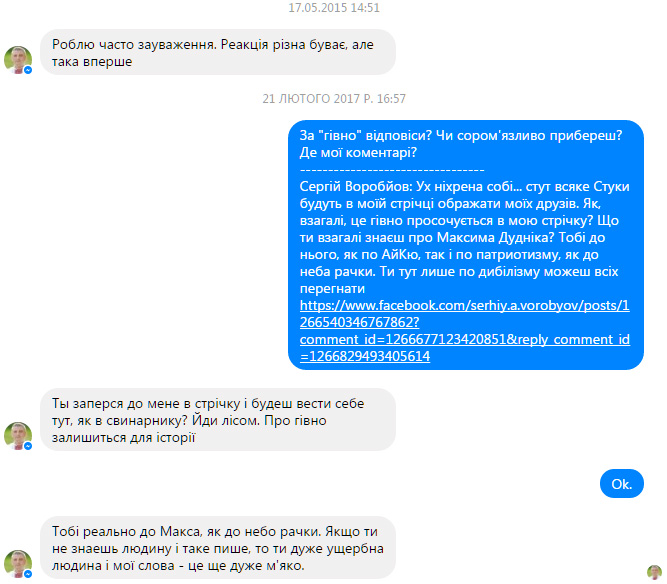Open the facebook.com/serhiy.a.vorobyov link
This screenshot has width=667, height=584.
465,305
